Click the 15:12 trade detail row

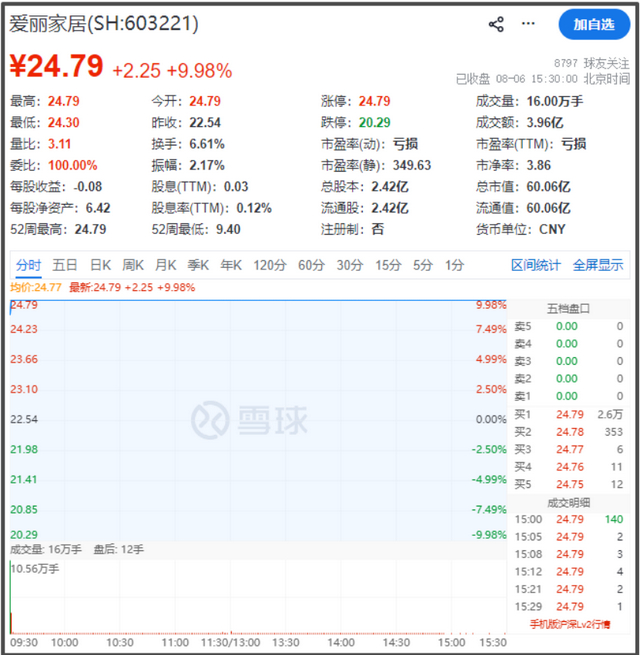tap(569, 572)
